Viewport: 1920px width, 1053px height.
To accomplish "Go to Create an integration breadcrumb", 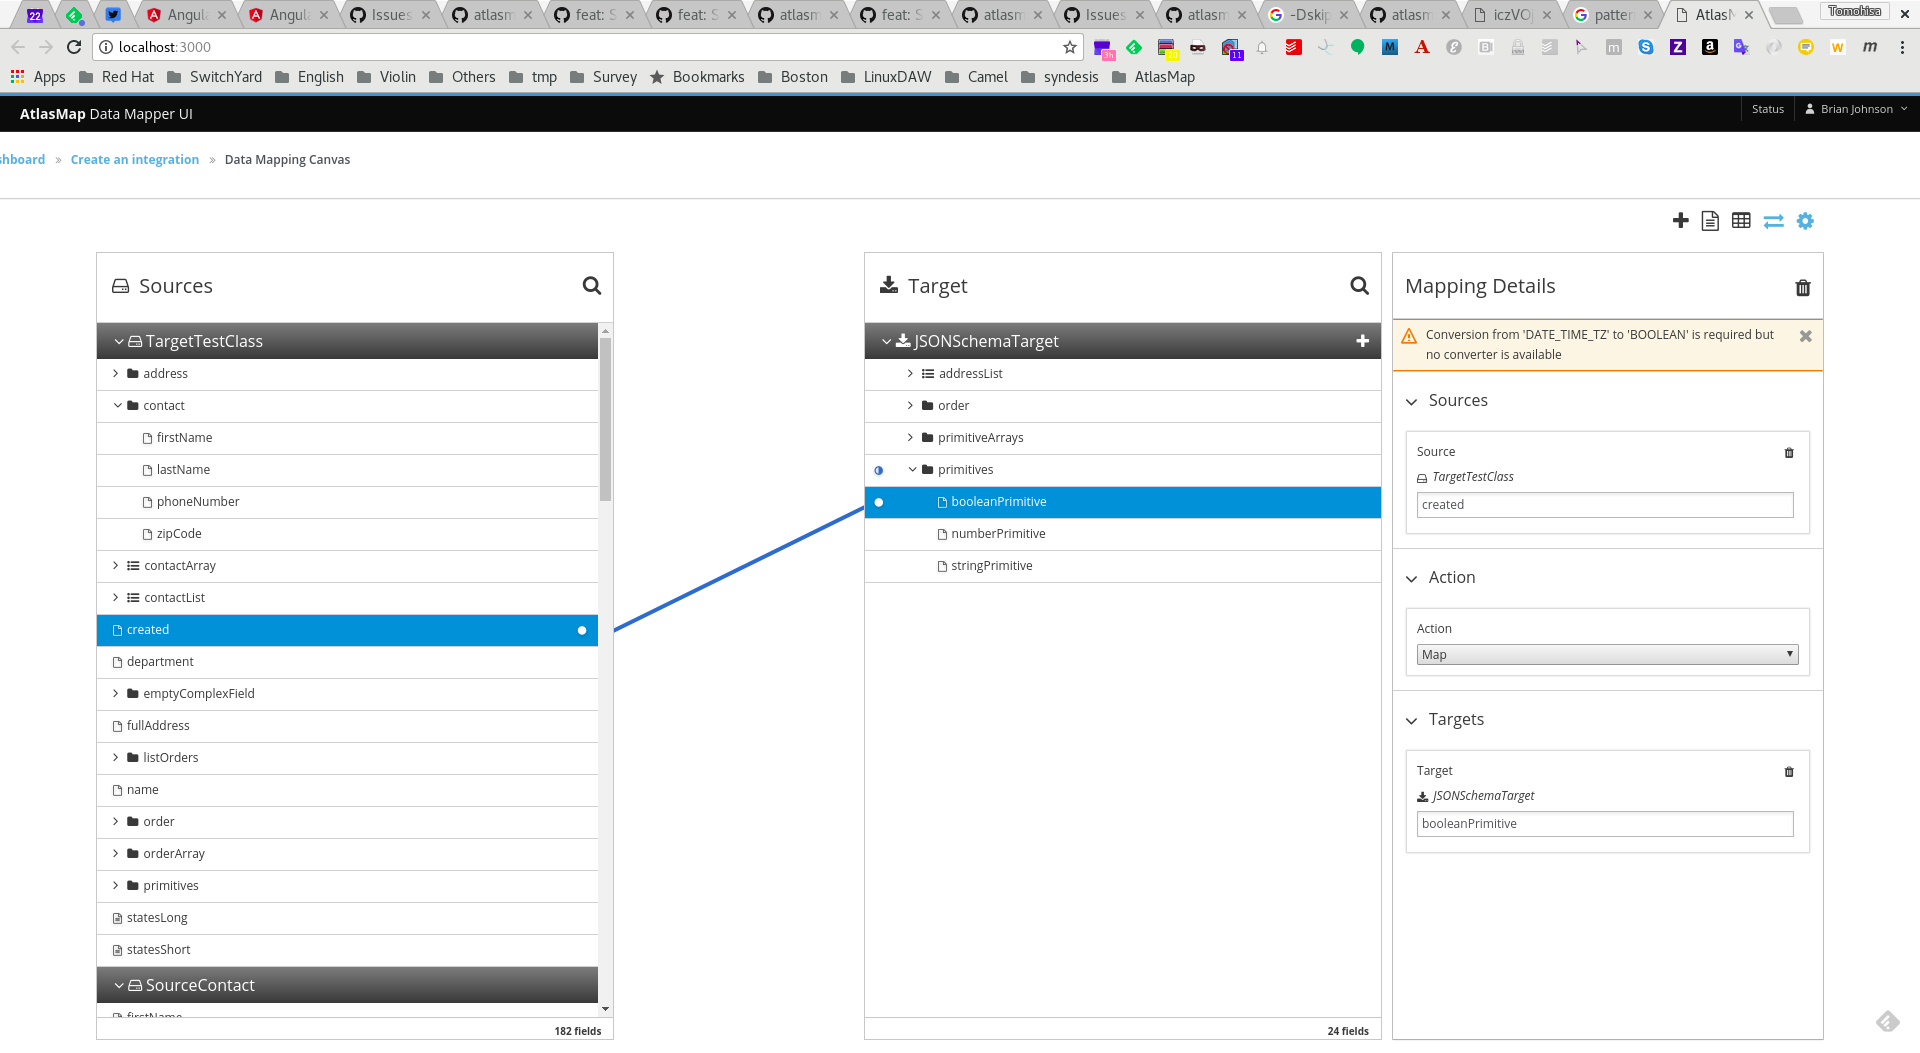I will pyautogui.click(x=135, y=160).
